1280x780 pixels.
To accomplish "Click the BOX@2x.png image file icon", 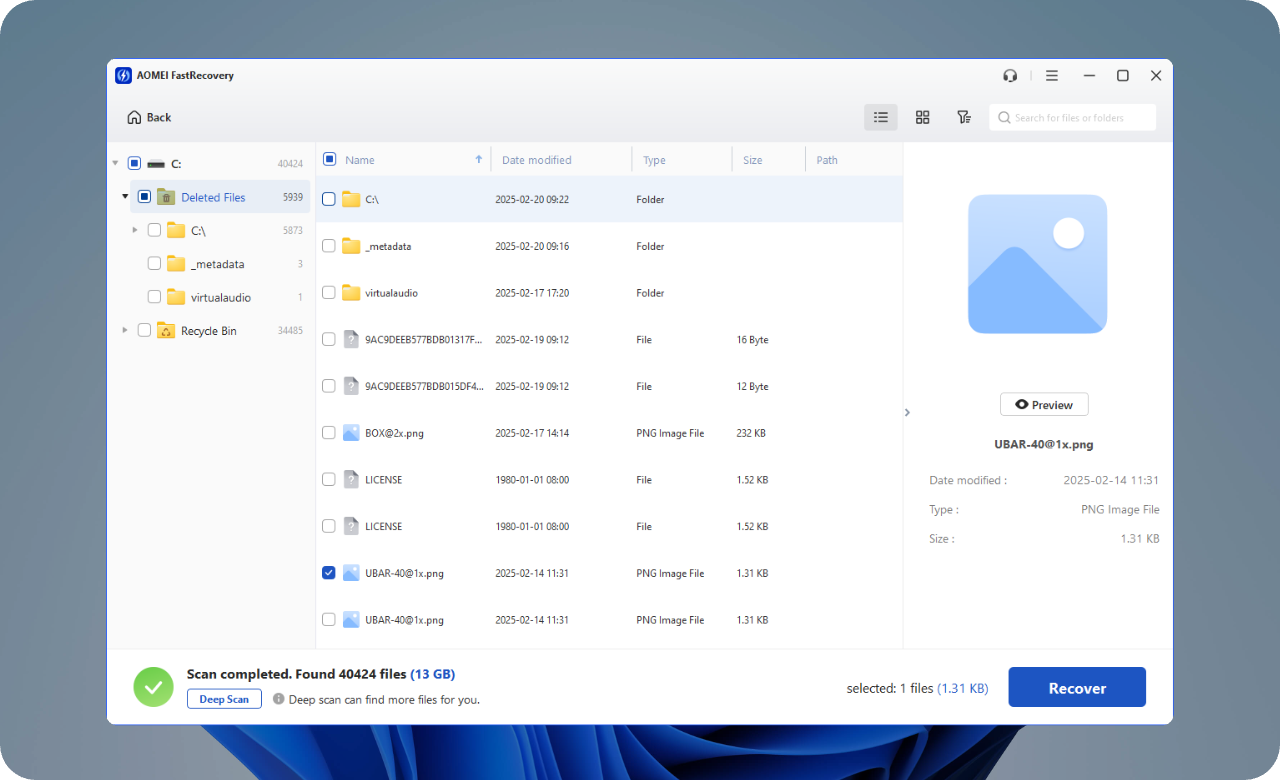I will pos(351,433).
